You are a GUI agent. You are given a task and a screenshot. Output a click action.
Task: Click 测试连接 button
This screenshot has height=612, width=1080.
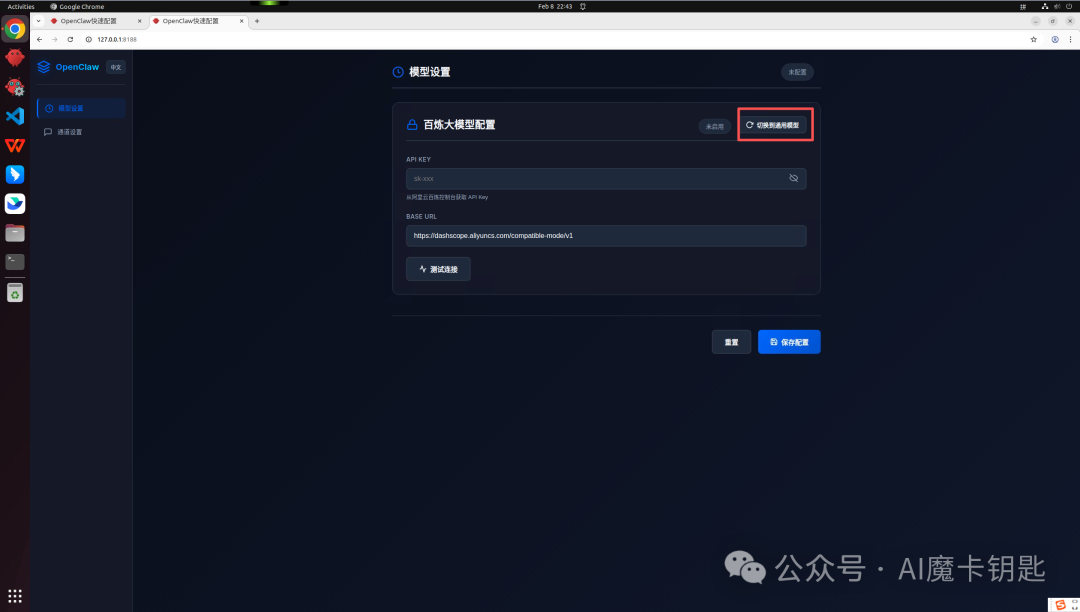point(438,269)
